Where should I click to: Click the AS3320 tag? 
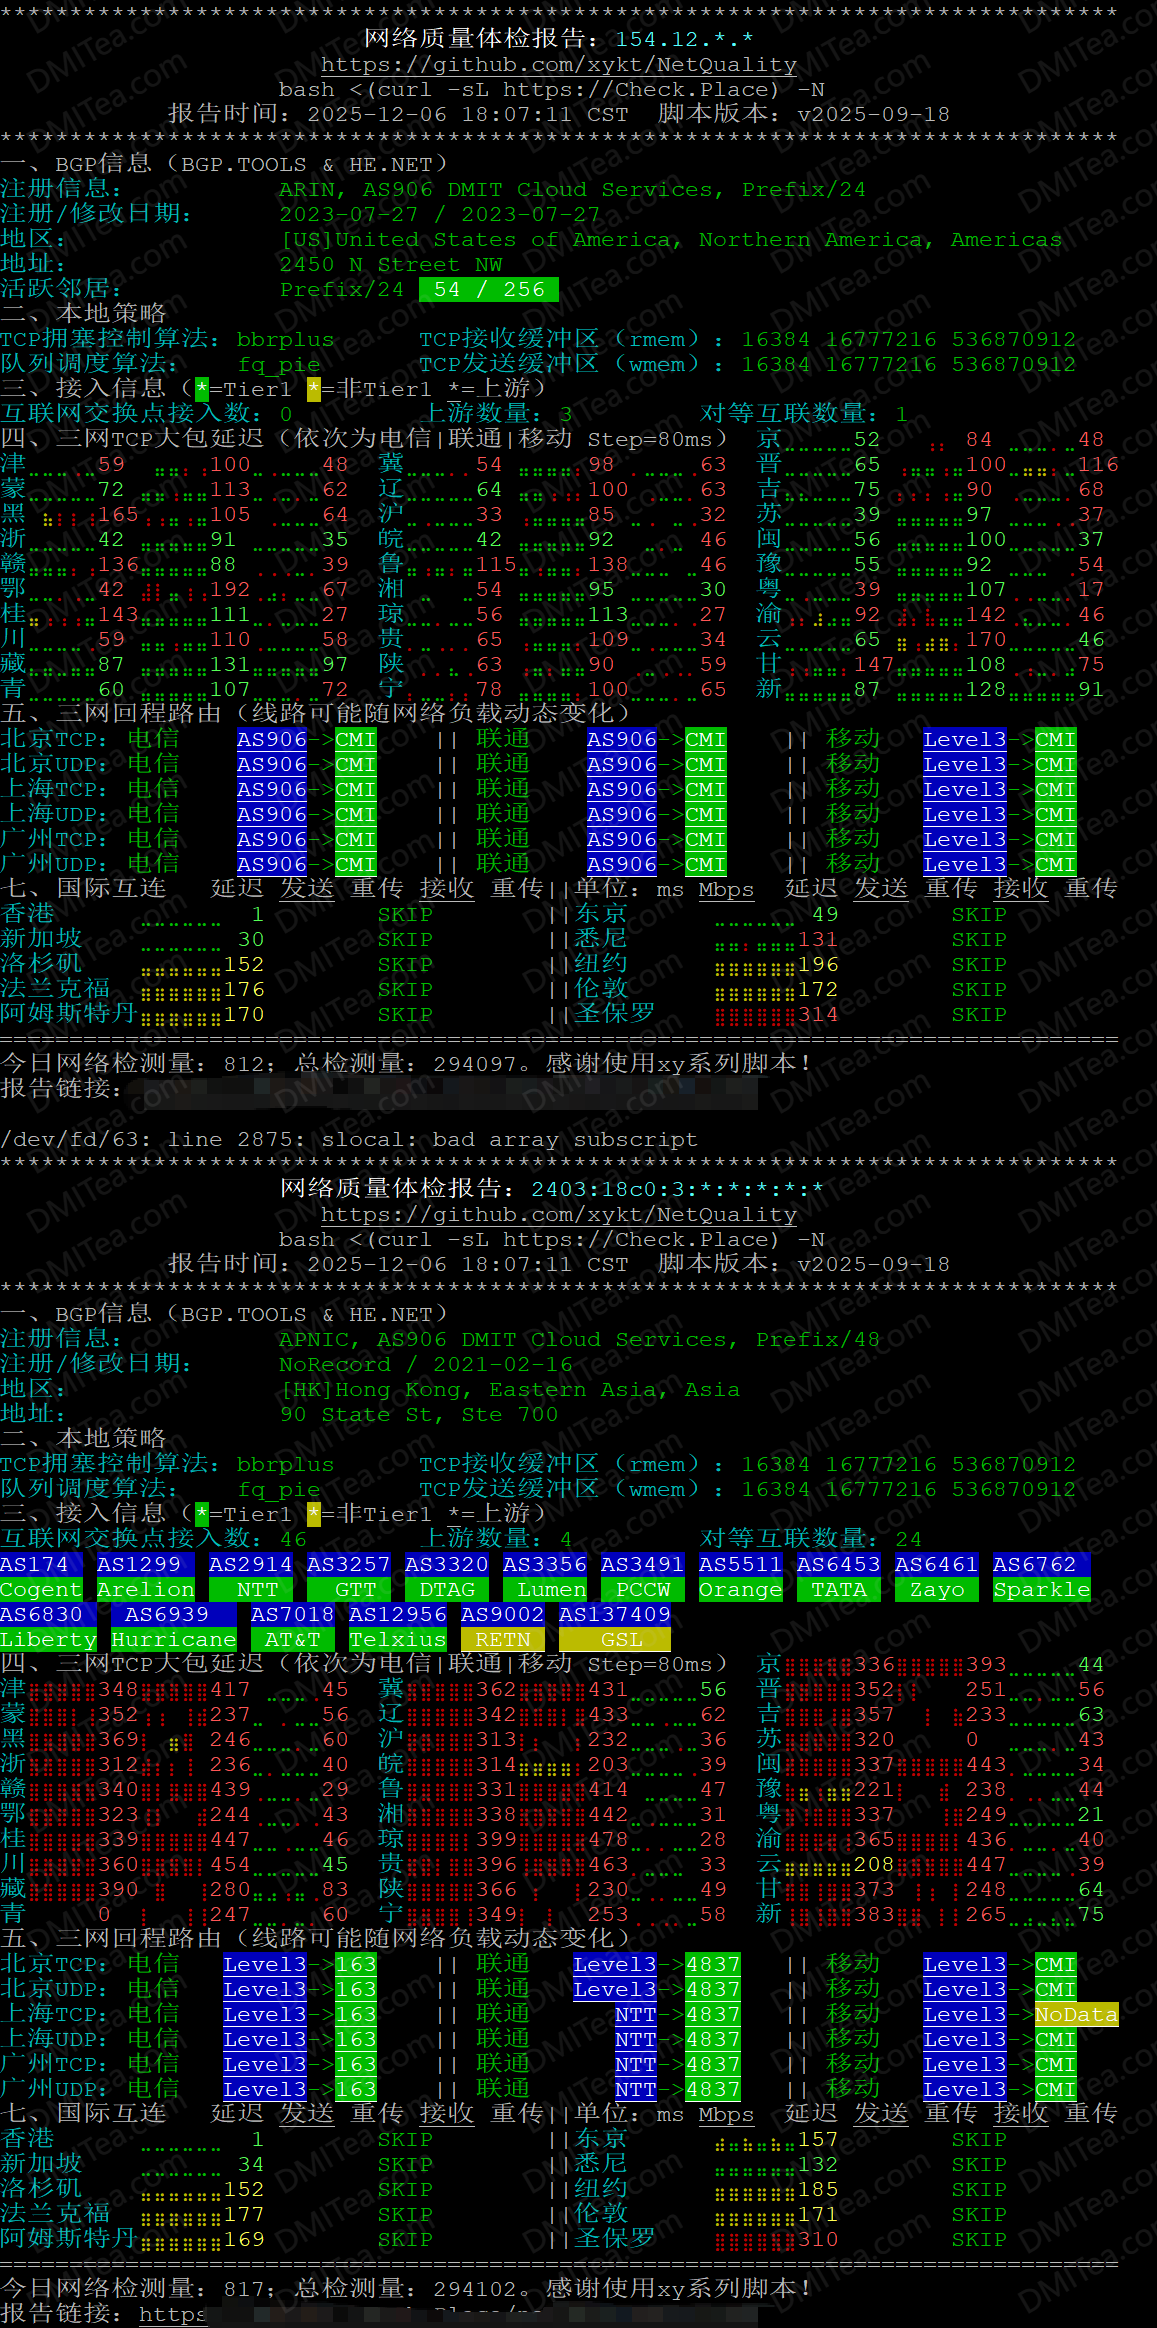(x=447, y=1565)
